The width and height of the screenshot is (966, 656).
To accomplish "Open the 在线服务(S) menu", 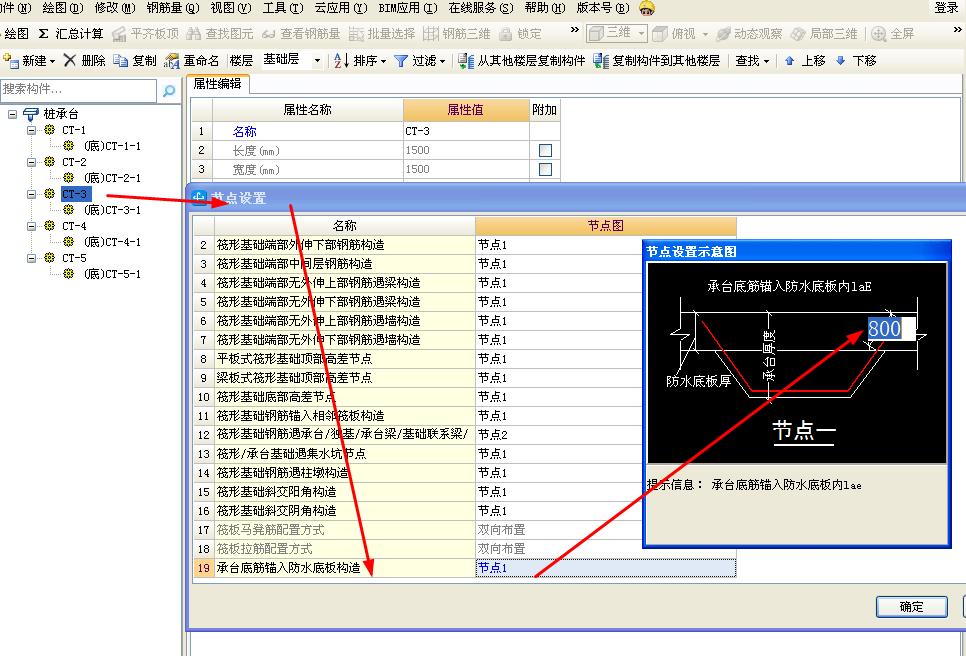I will pos(481,7).
